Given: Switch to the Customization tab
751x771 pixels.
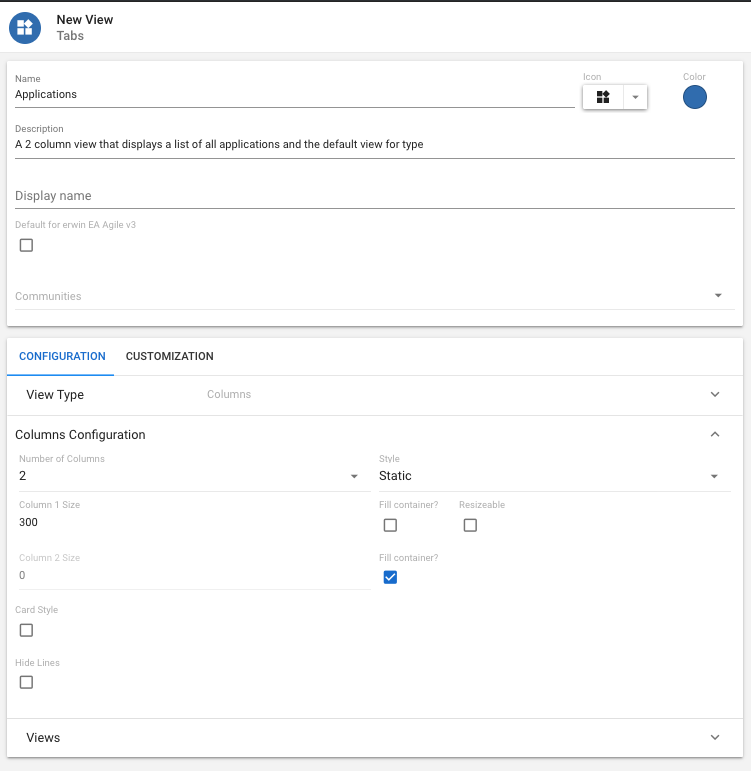Looking at the screenshot, I should [169, 356].
